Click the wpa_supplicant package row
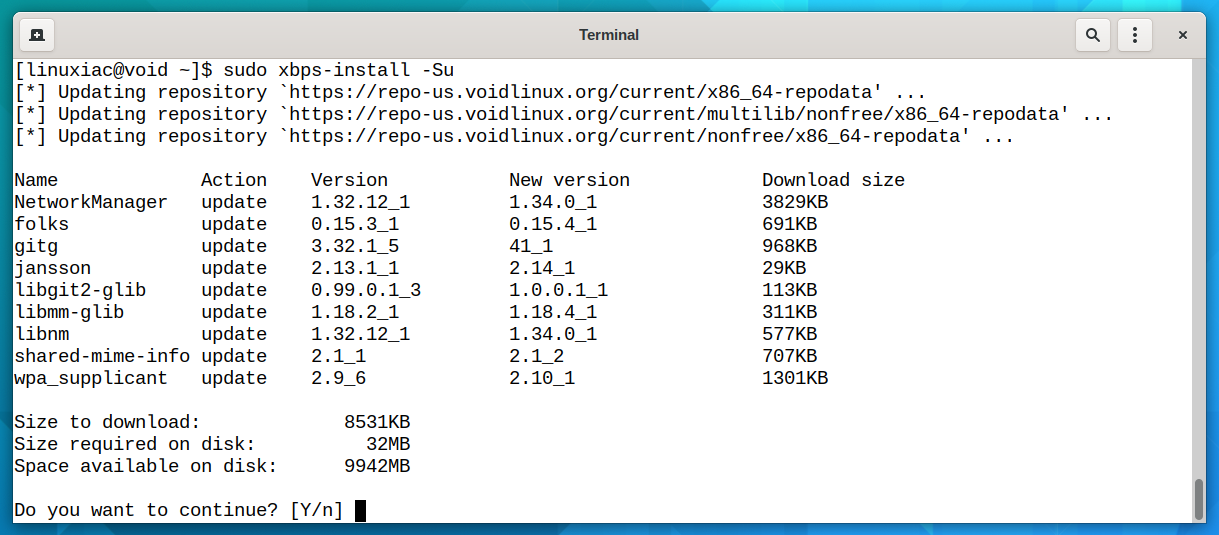Screen dimensions: 1219x535 (421, 378)
